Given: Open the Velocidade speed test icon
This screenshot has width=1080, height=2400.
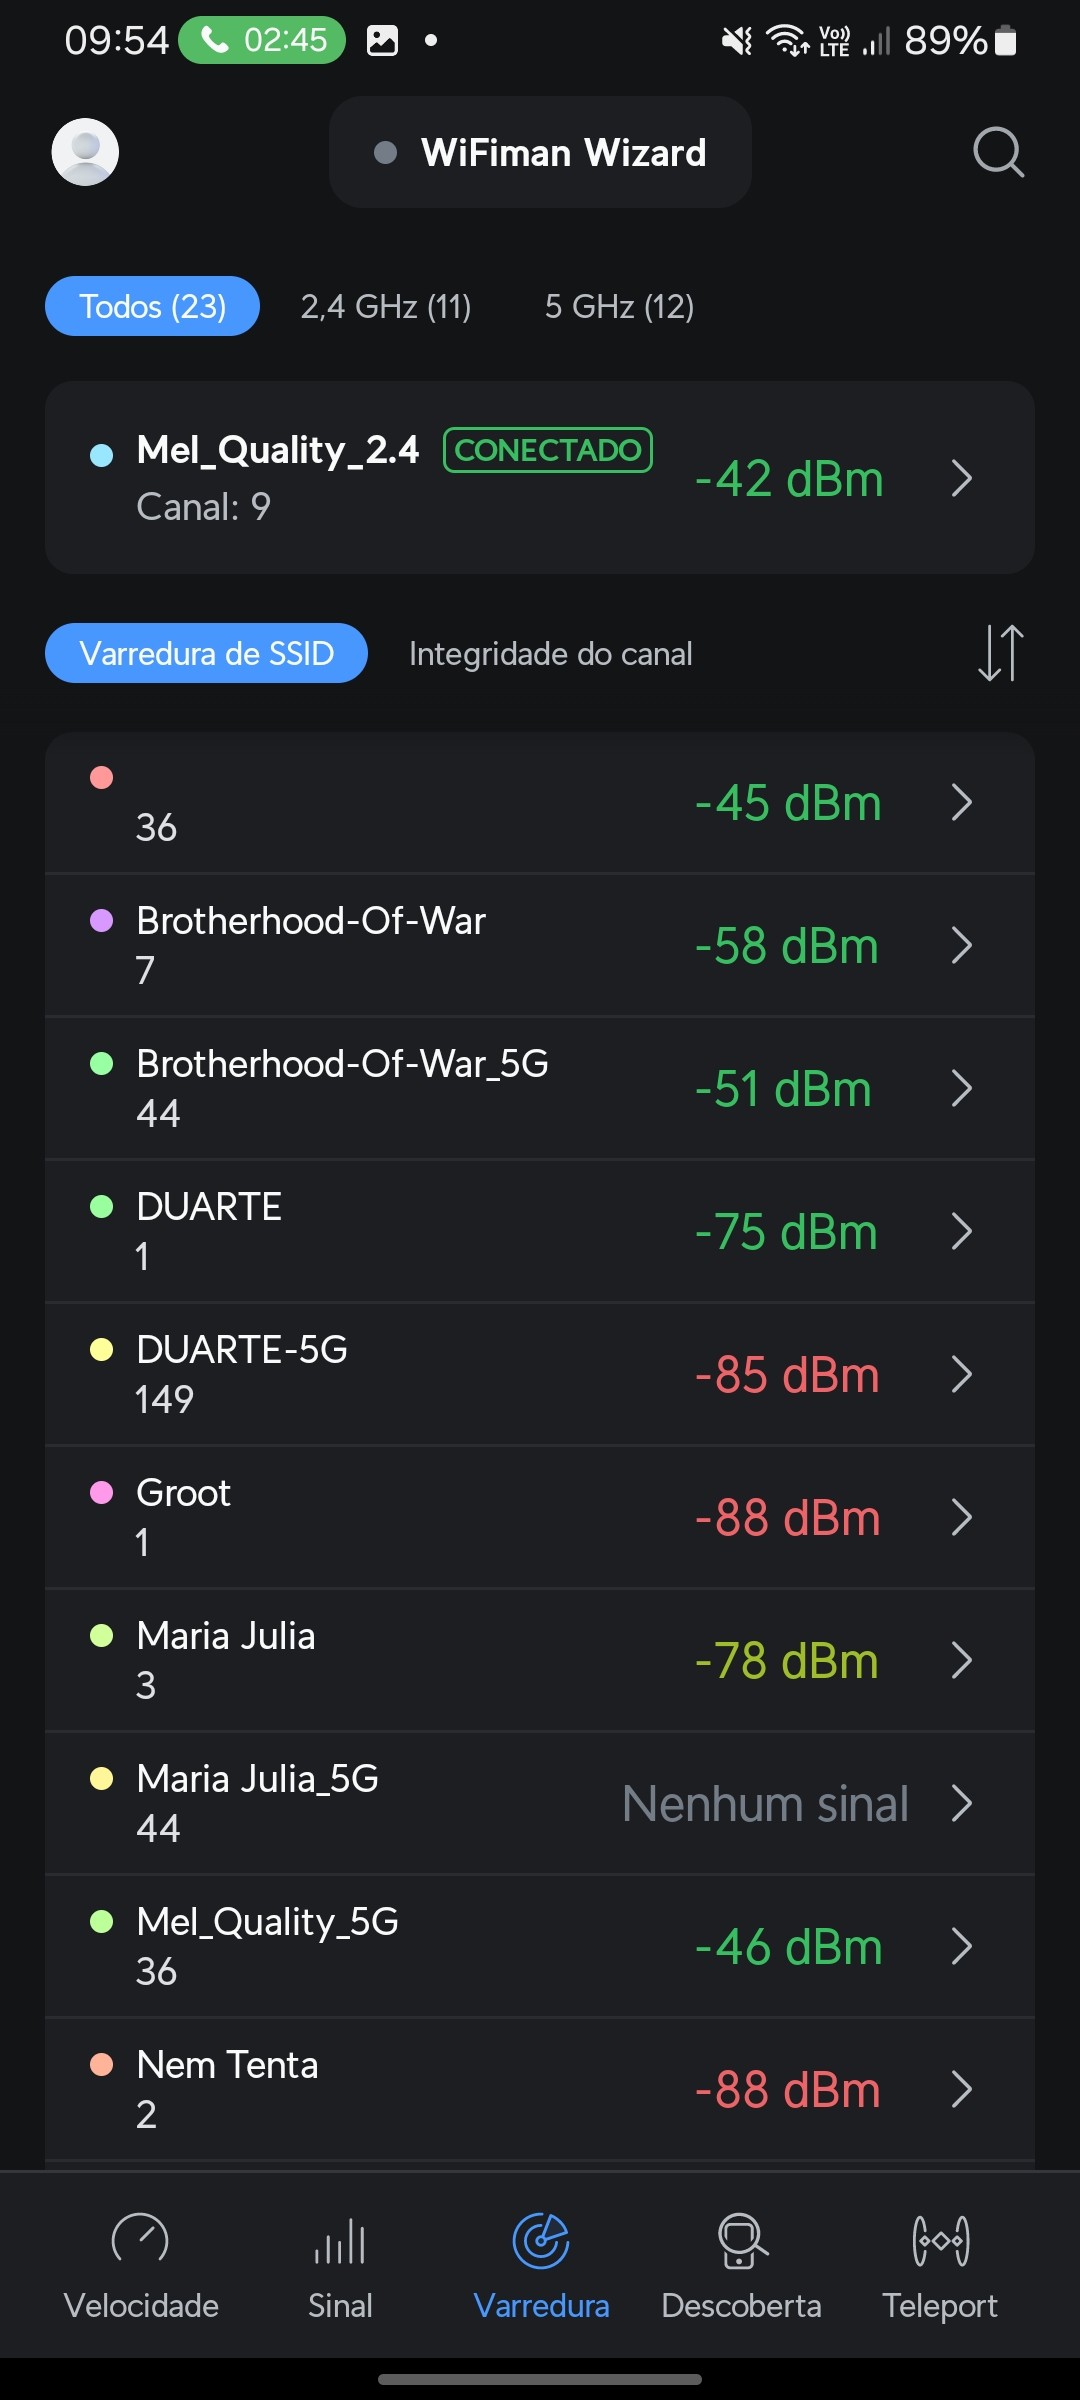Looking at the screenshot, I should click(x=141, y=2240).
